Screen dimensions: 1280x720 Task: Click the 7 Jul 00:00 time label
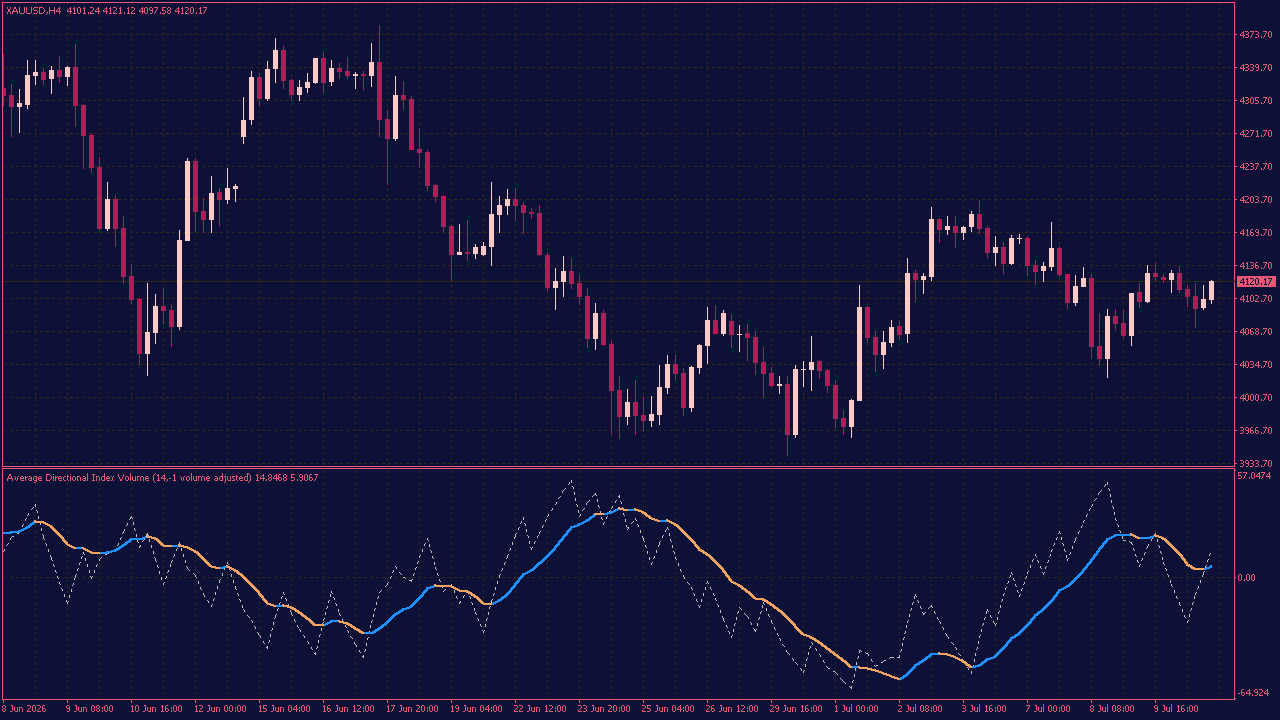(1048, 709)
